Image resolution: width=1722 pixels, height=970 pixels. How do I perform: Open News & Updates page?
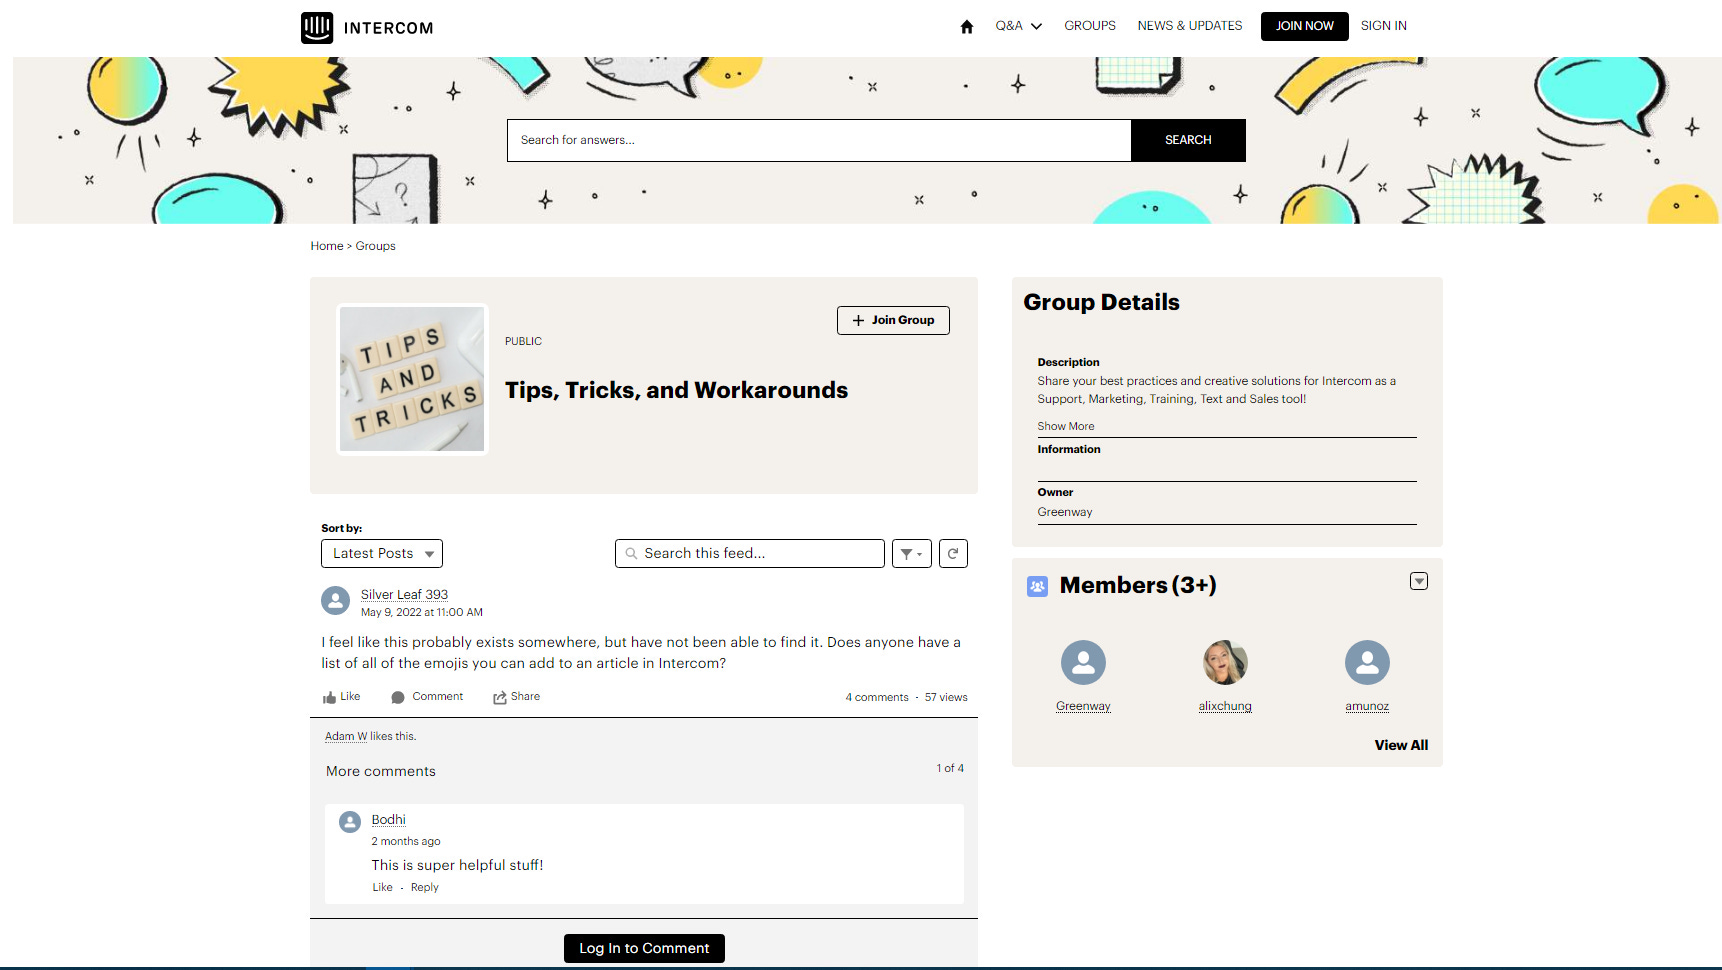pyautogui.click(x=1189, y=26)
